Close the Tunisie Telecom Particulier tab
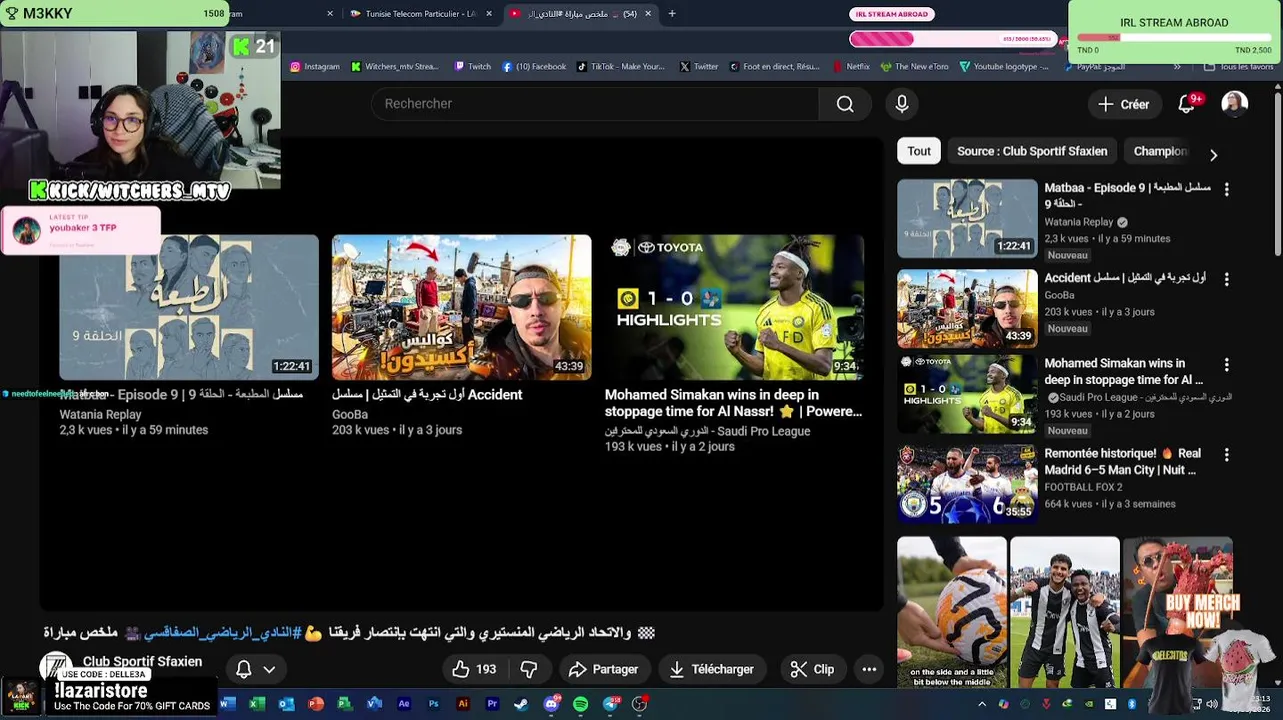The image size is (1283, 720). pos(489,14)
